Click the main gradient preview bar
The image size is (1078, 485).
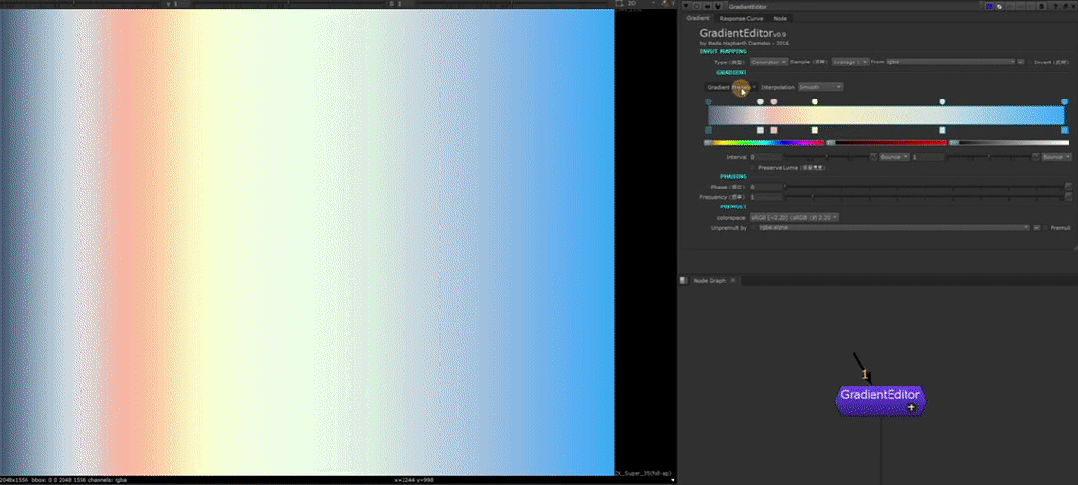point(886,115)
